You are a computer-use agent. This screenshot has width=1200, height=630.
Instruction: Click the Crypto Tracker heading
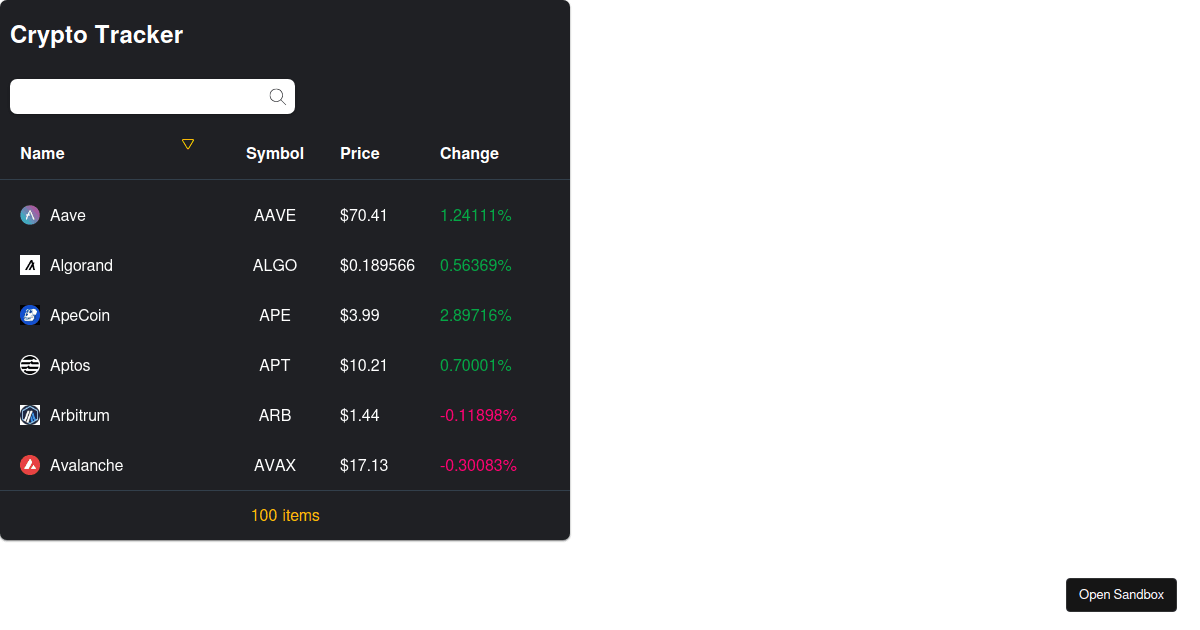[96, 34]
